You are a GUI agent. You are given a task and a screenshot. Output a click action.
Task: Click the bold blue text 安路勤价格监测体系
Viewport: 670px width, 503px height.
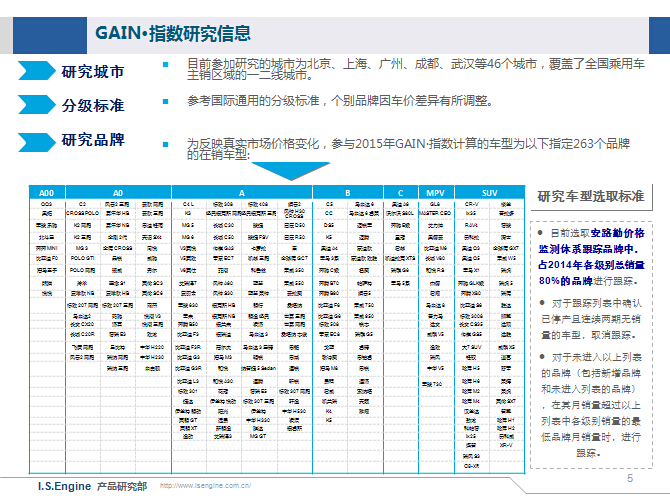[592, 241]
